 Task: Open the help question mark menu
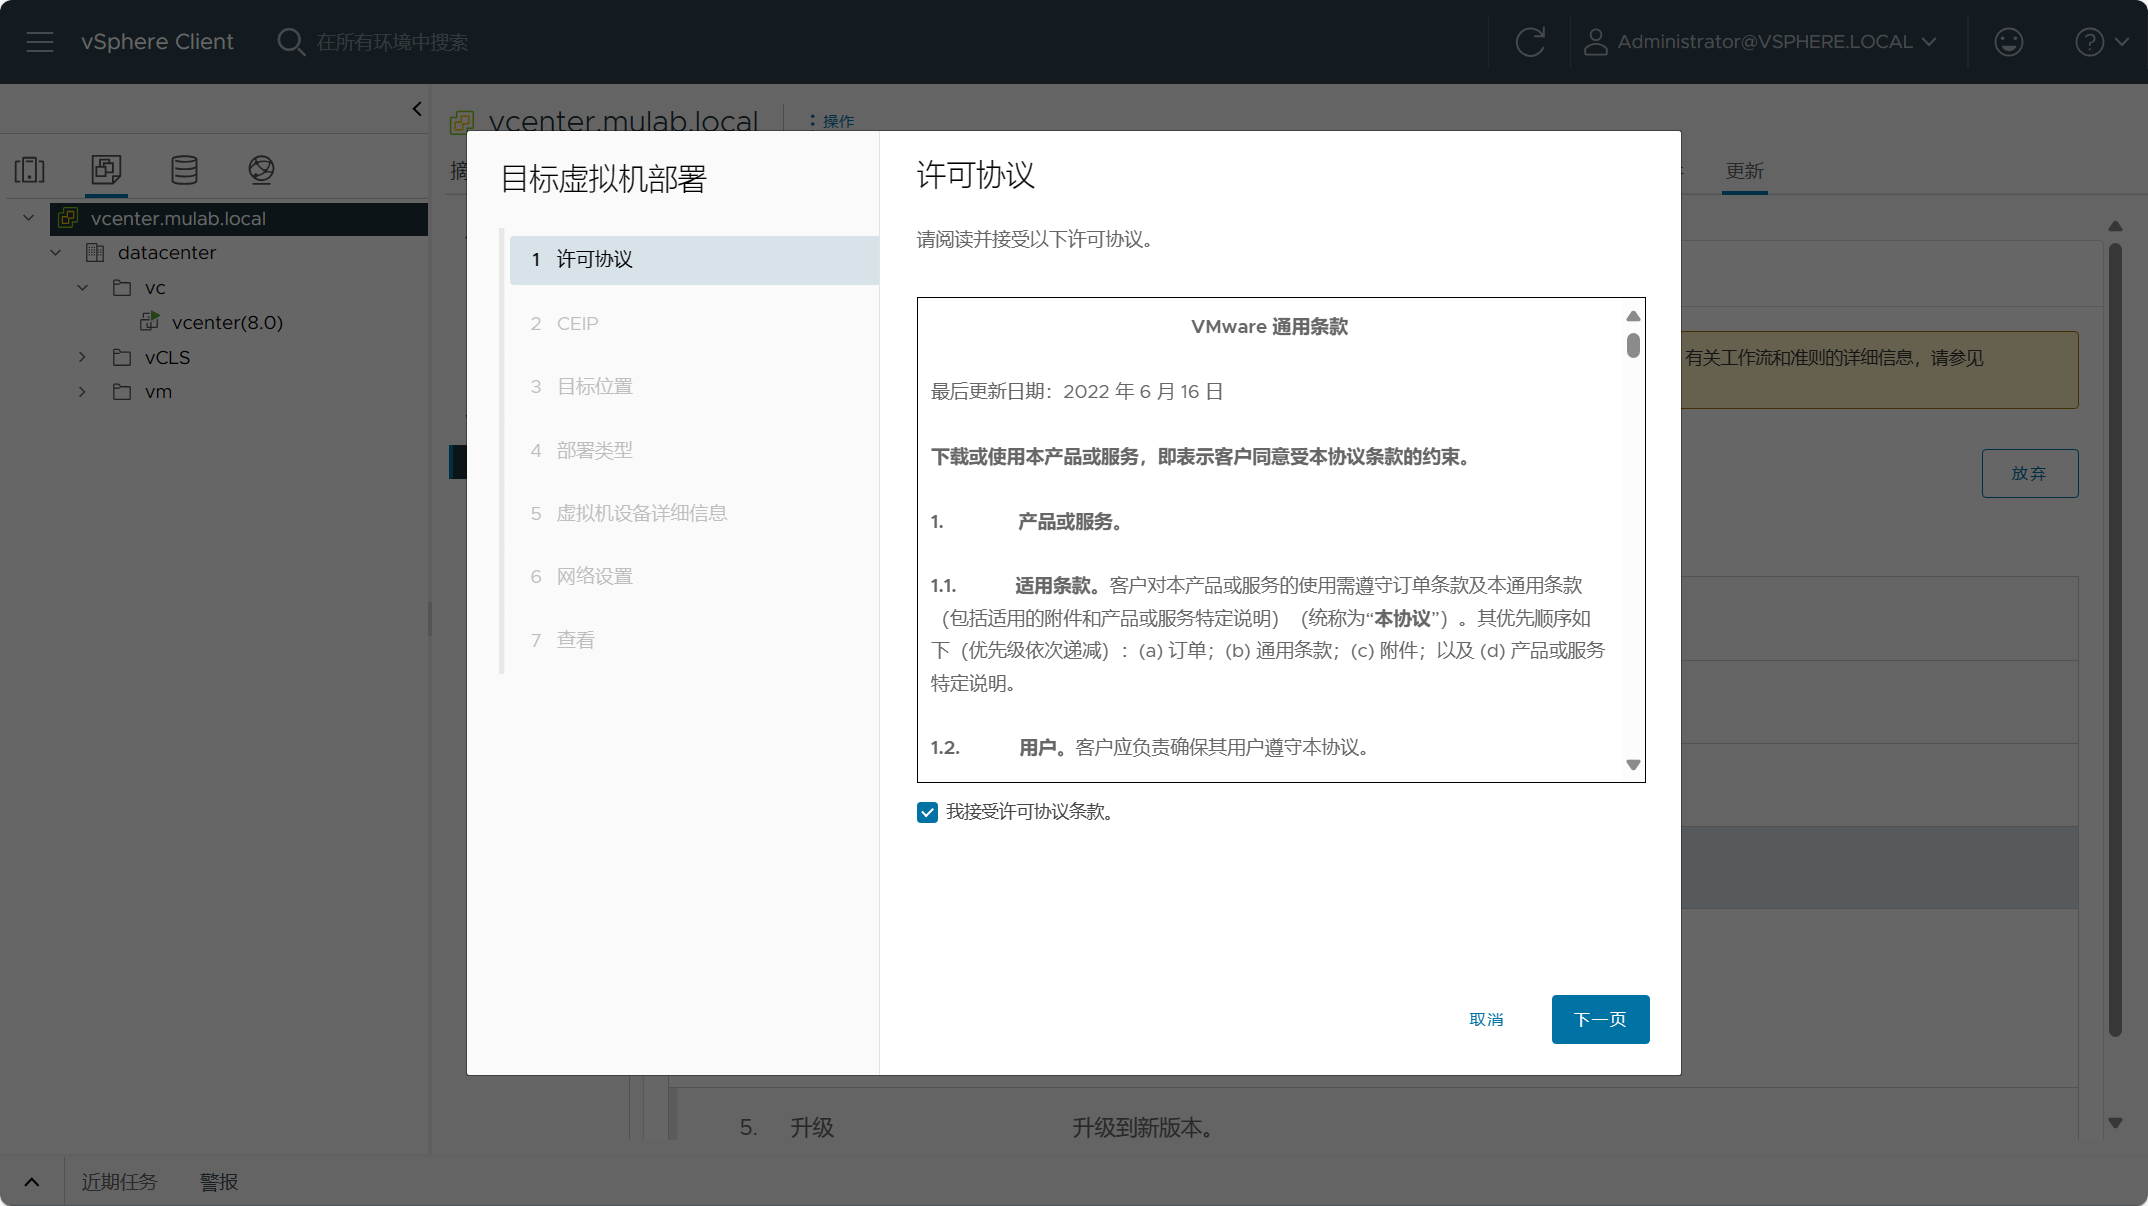[x=2089, y=42]
